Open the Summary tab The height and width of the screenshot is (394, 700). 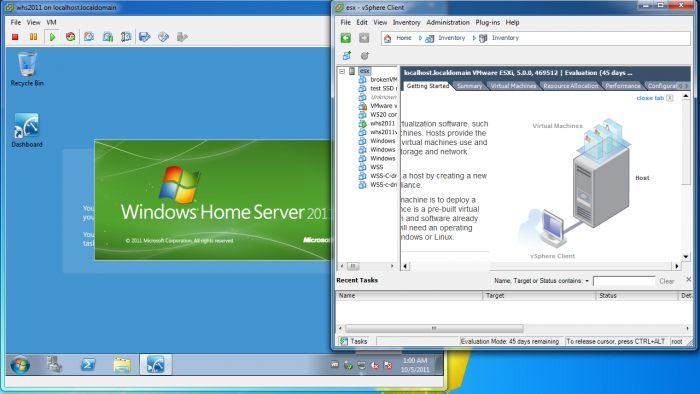(469, 86)
